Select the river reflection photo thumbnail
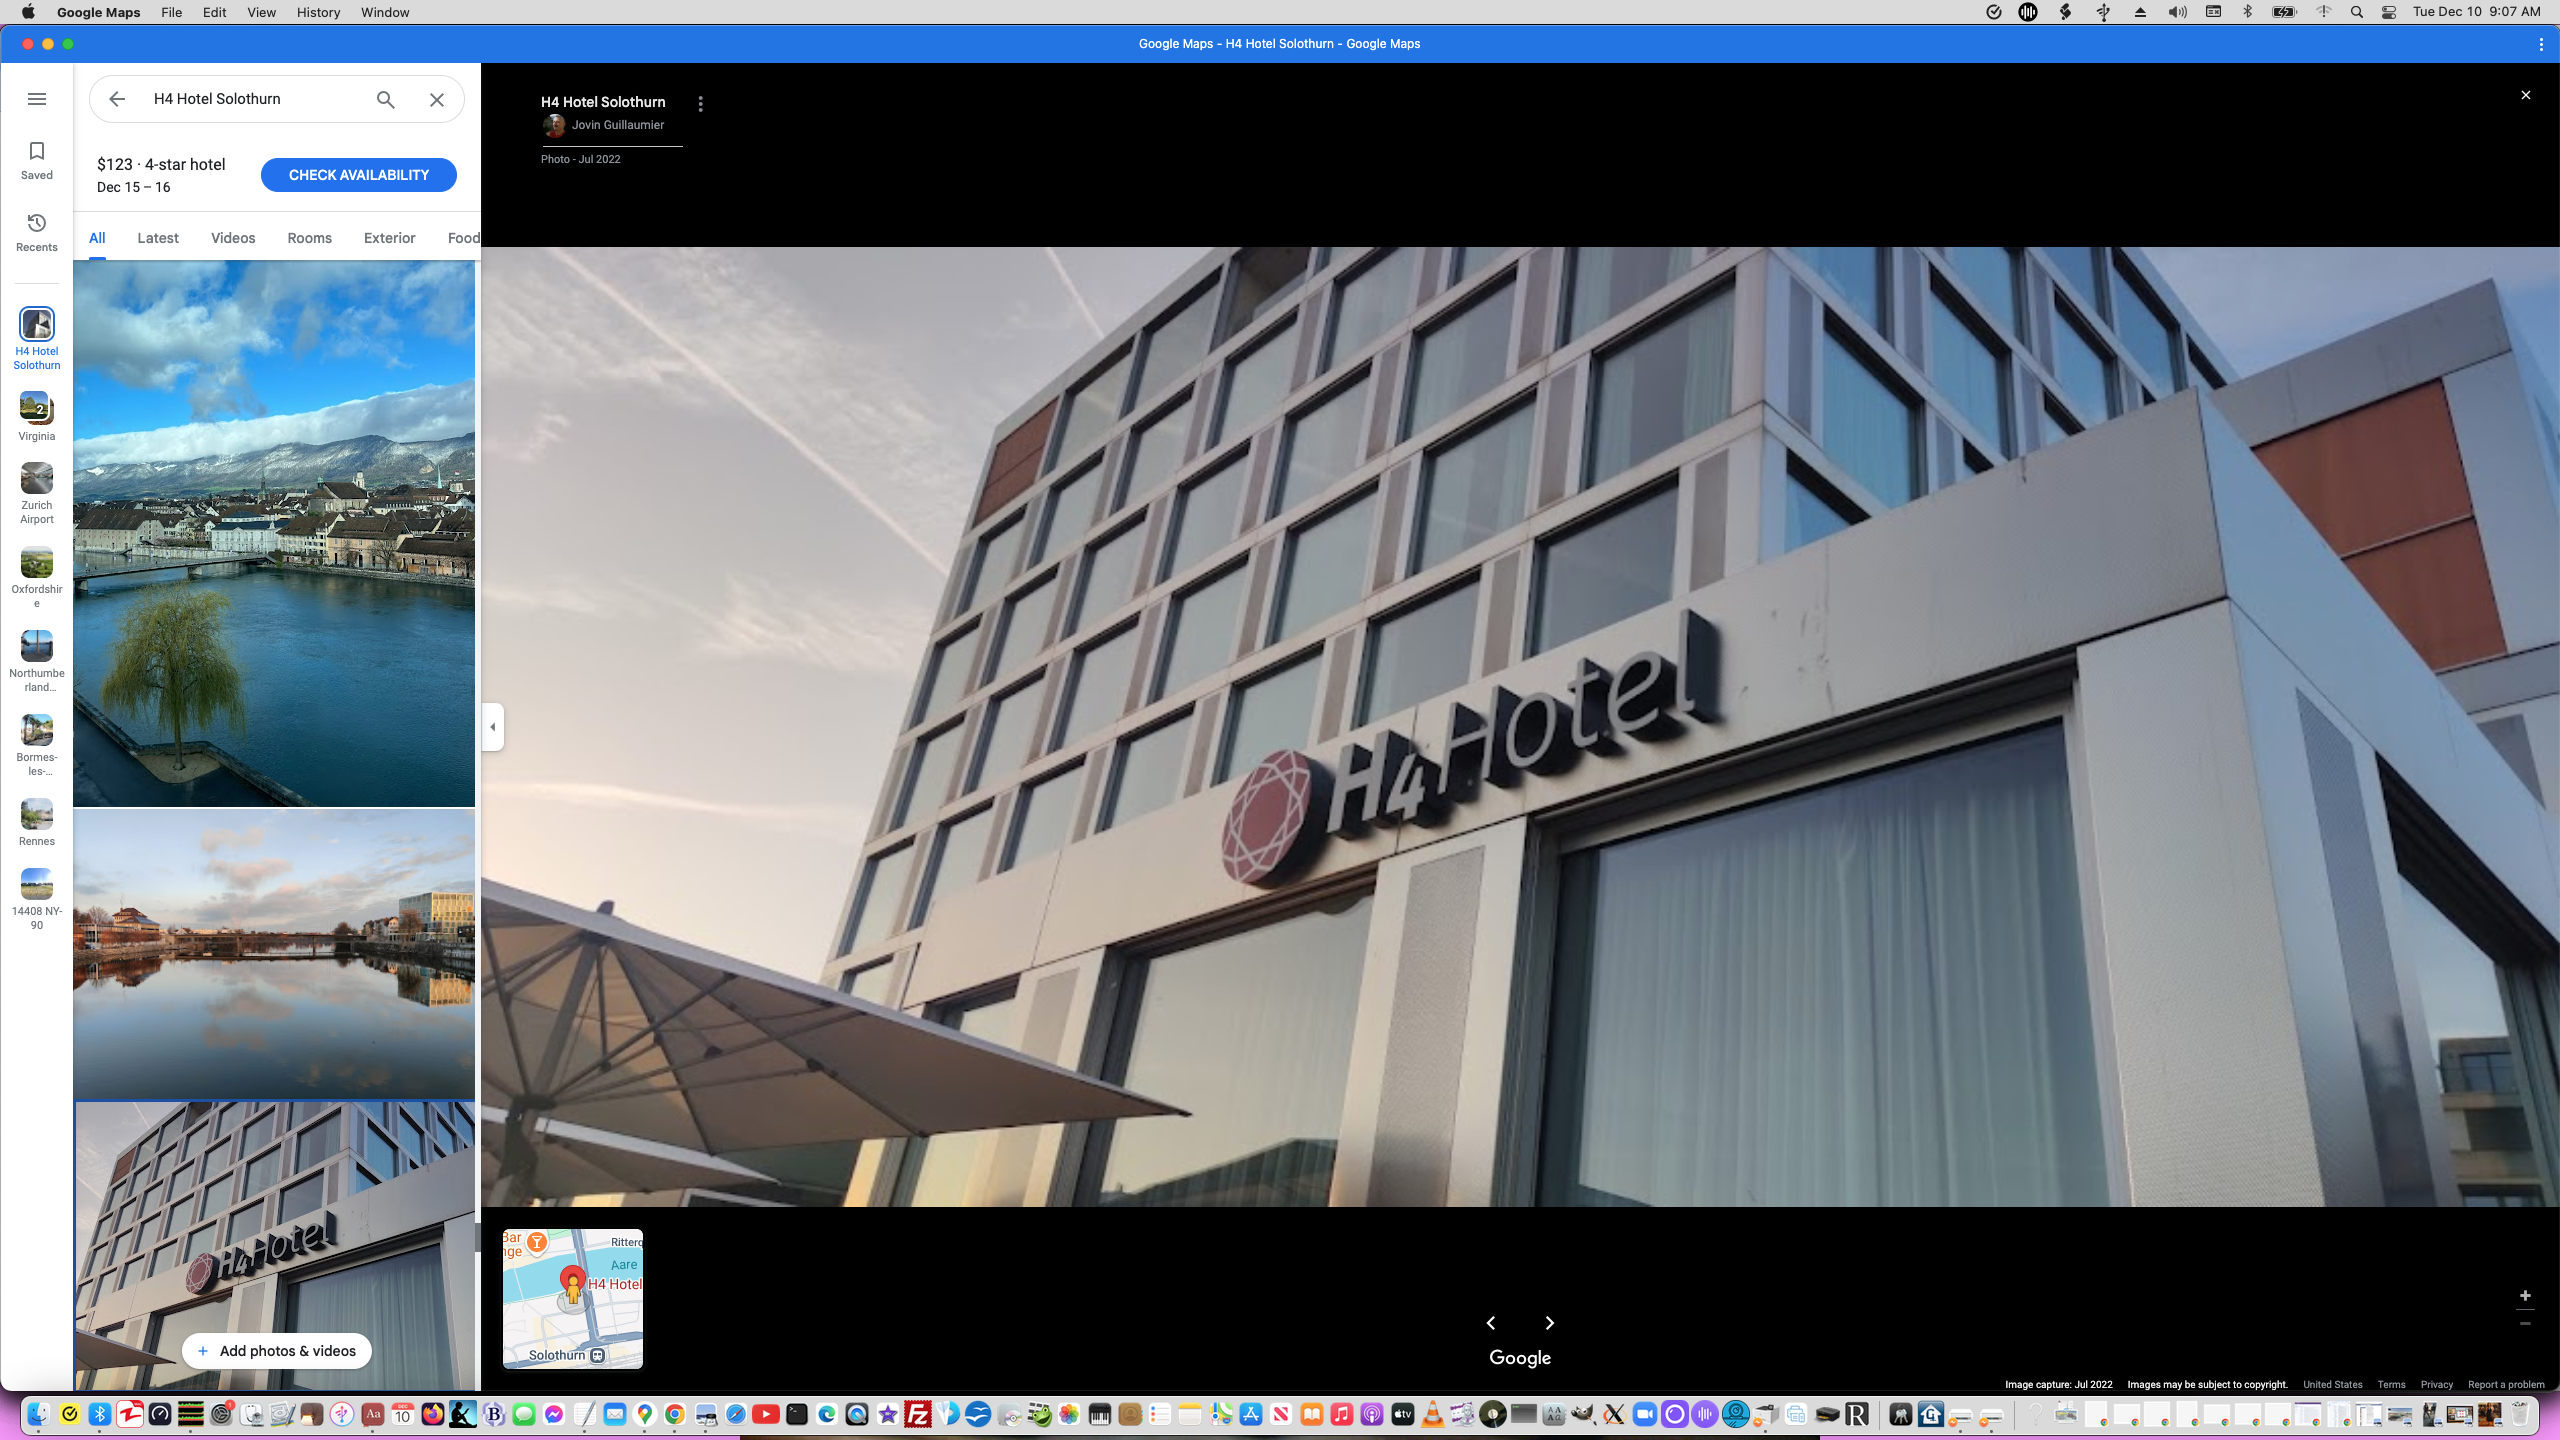The image size is (2560, 1440). 274,953
